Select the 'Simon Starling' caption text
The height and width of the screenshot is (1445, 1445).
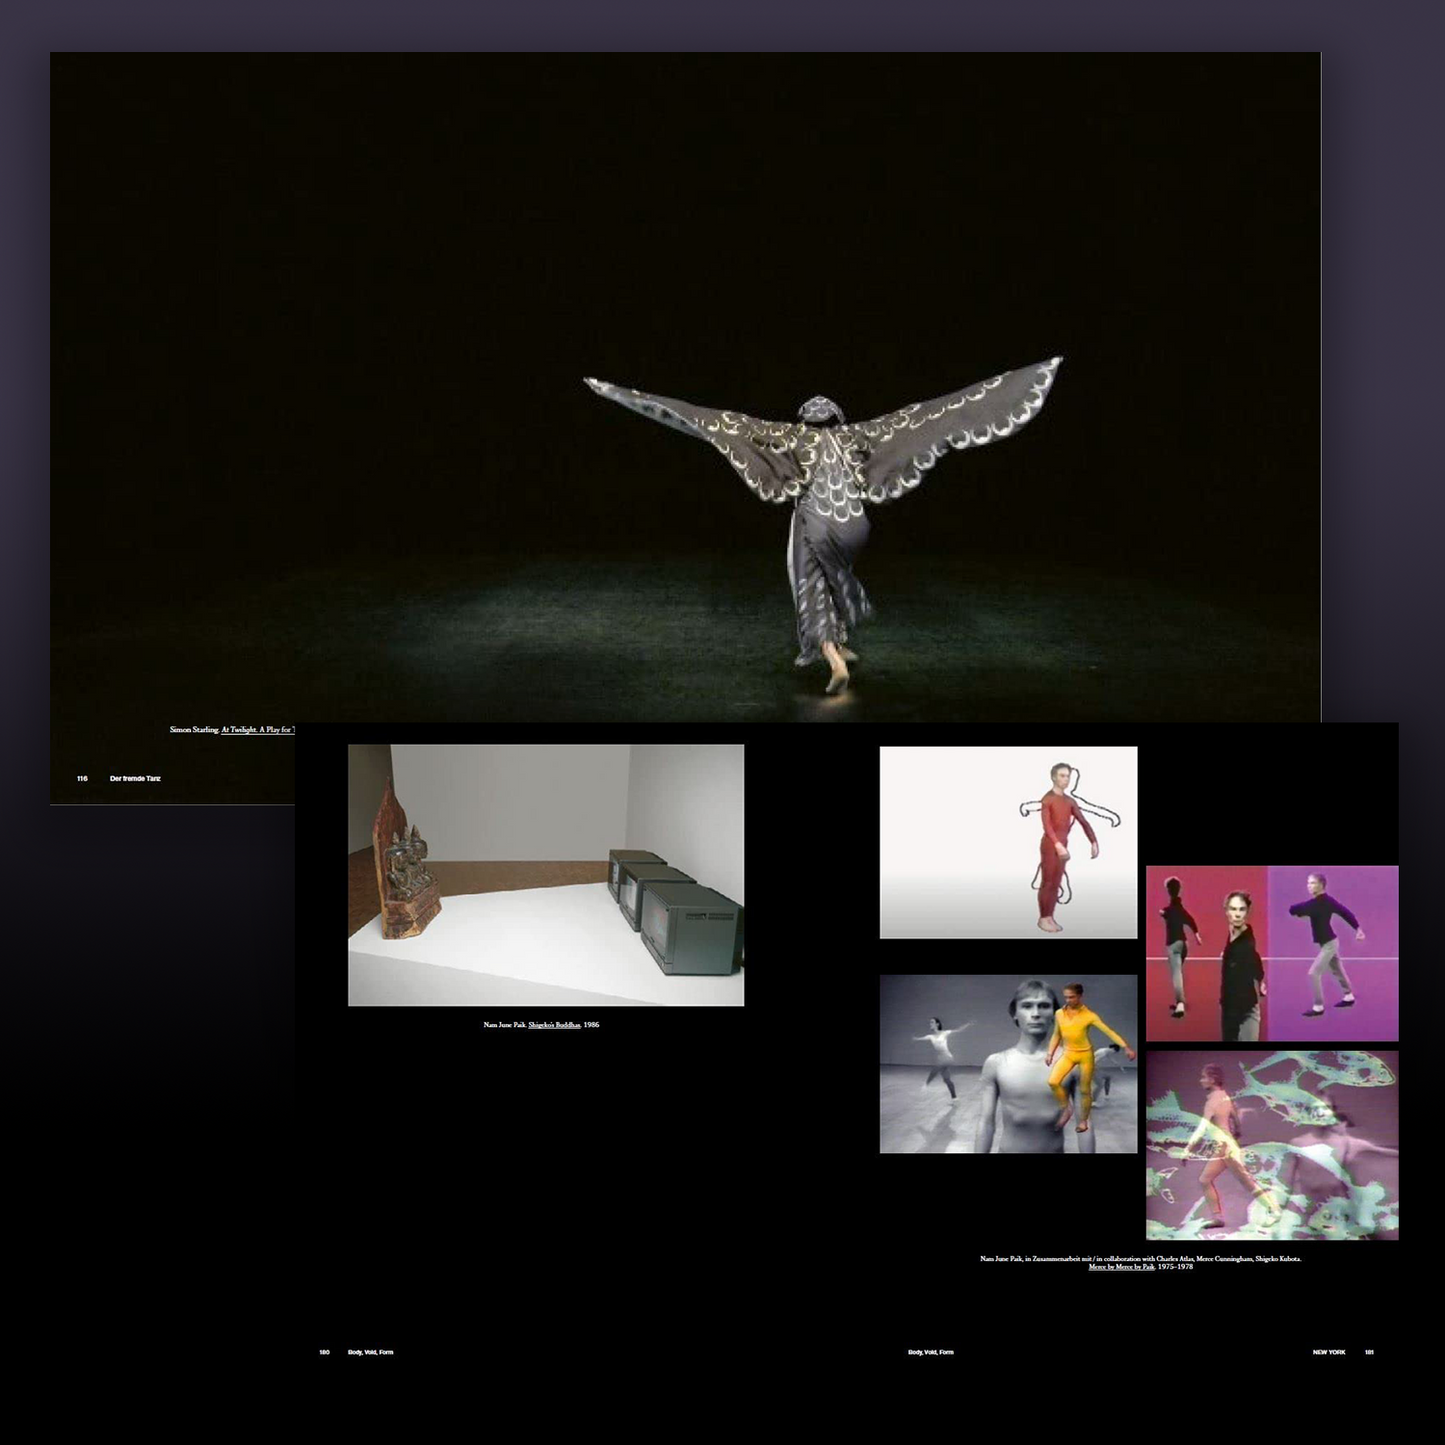pos(194,730)
